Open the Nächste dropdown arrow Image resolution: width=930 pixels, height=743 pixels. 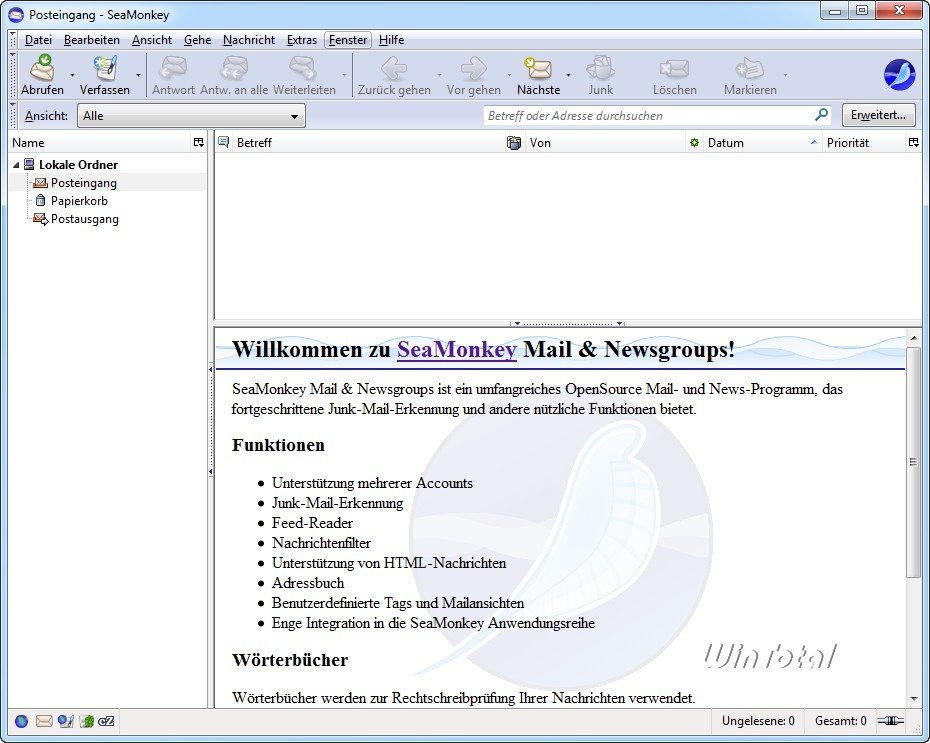click(x=568, y=75)
